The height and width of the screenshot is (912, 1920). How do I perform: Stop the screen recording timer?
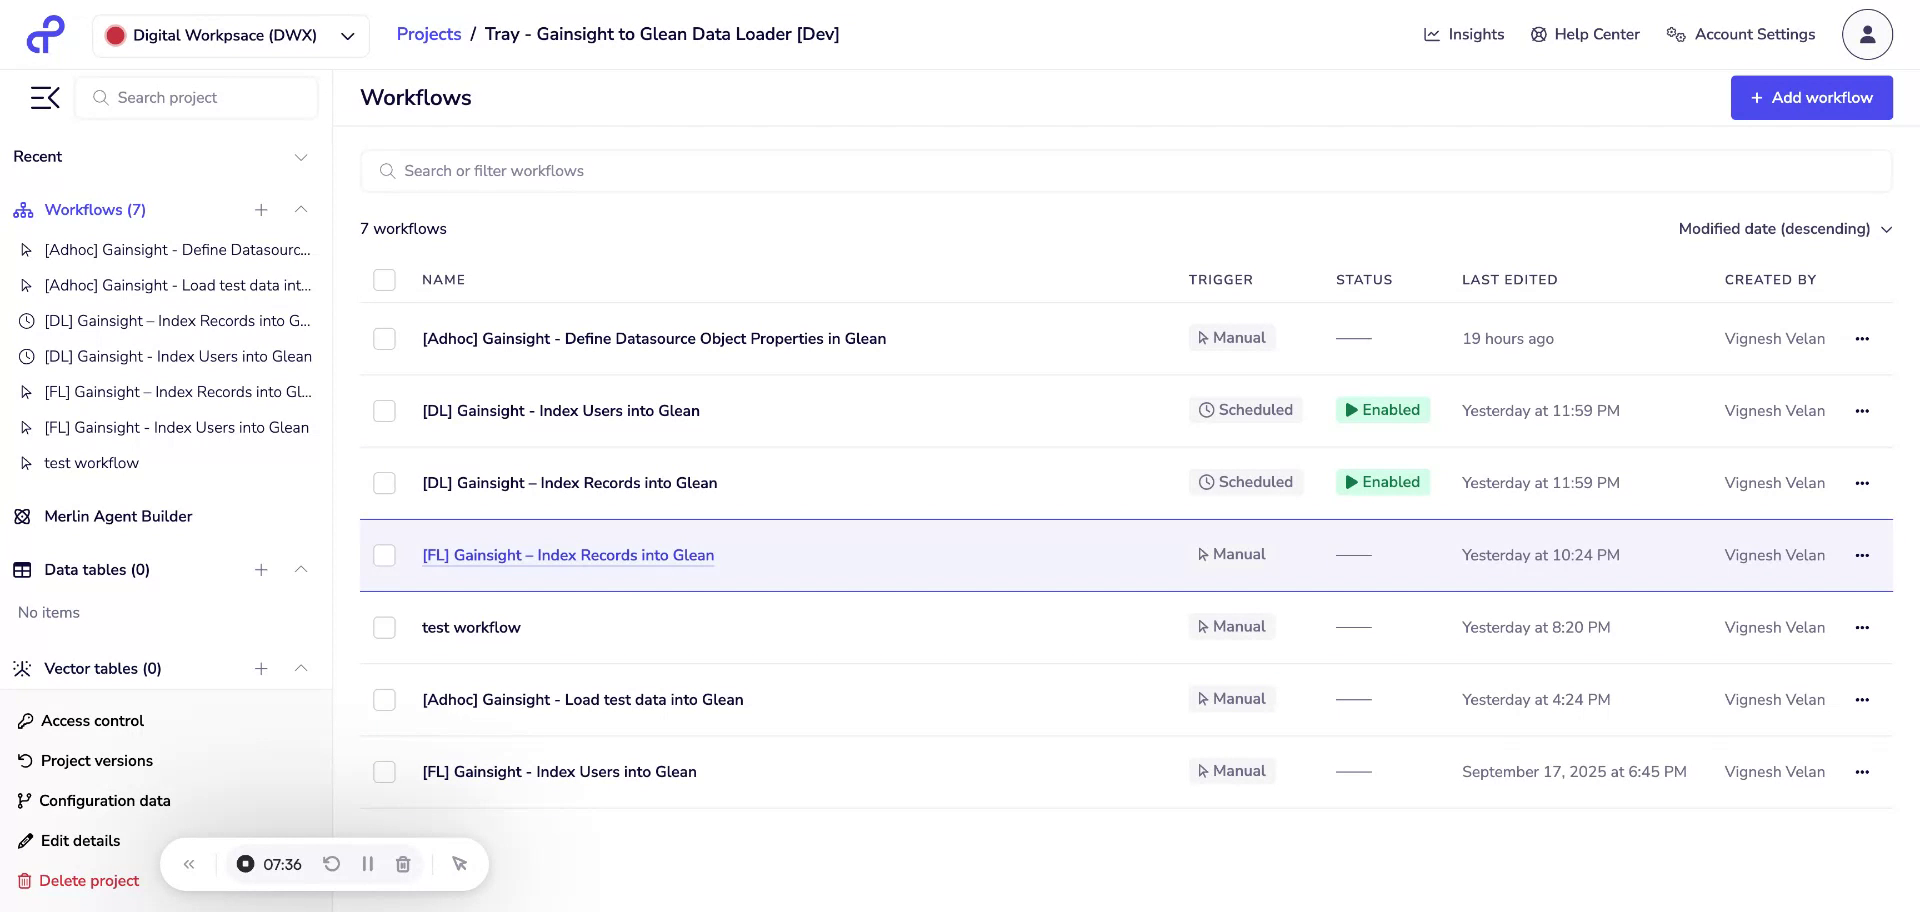[x=246, y=863]
